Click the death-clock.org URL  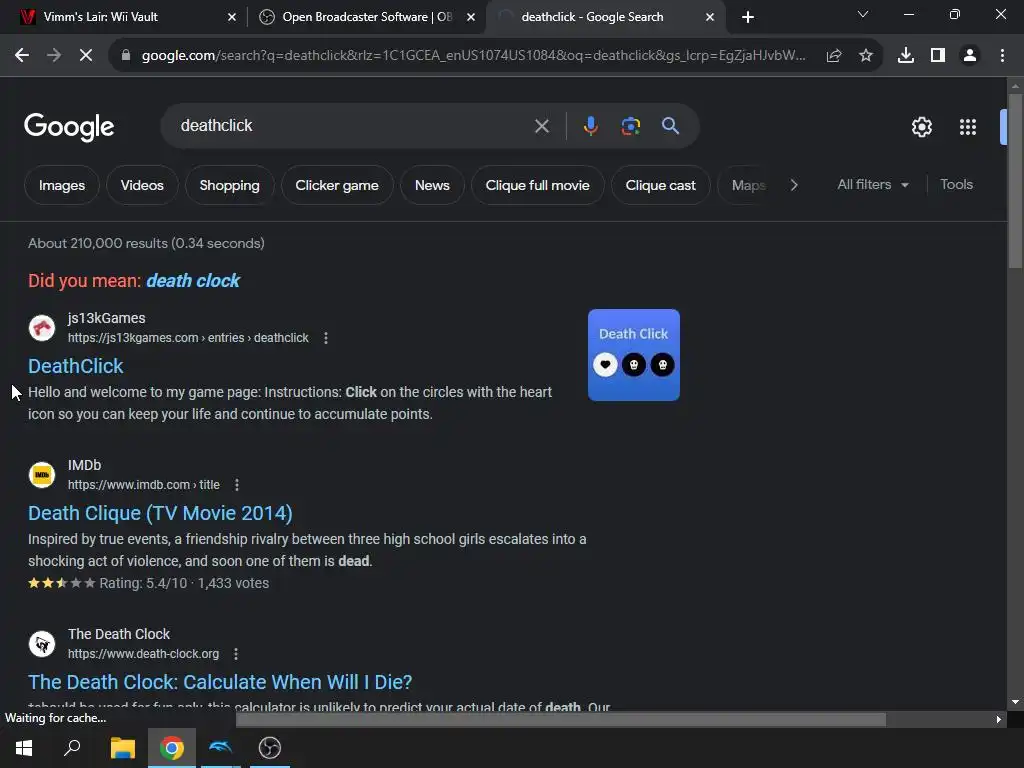[144, 654]
